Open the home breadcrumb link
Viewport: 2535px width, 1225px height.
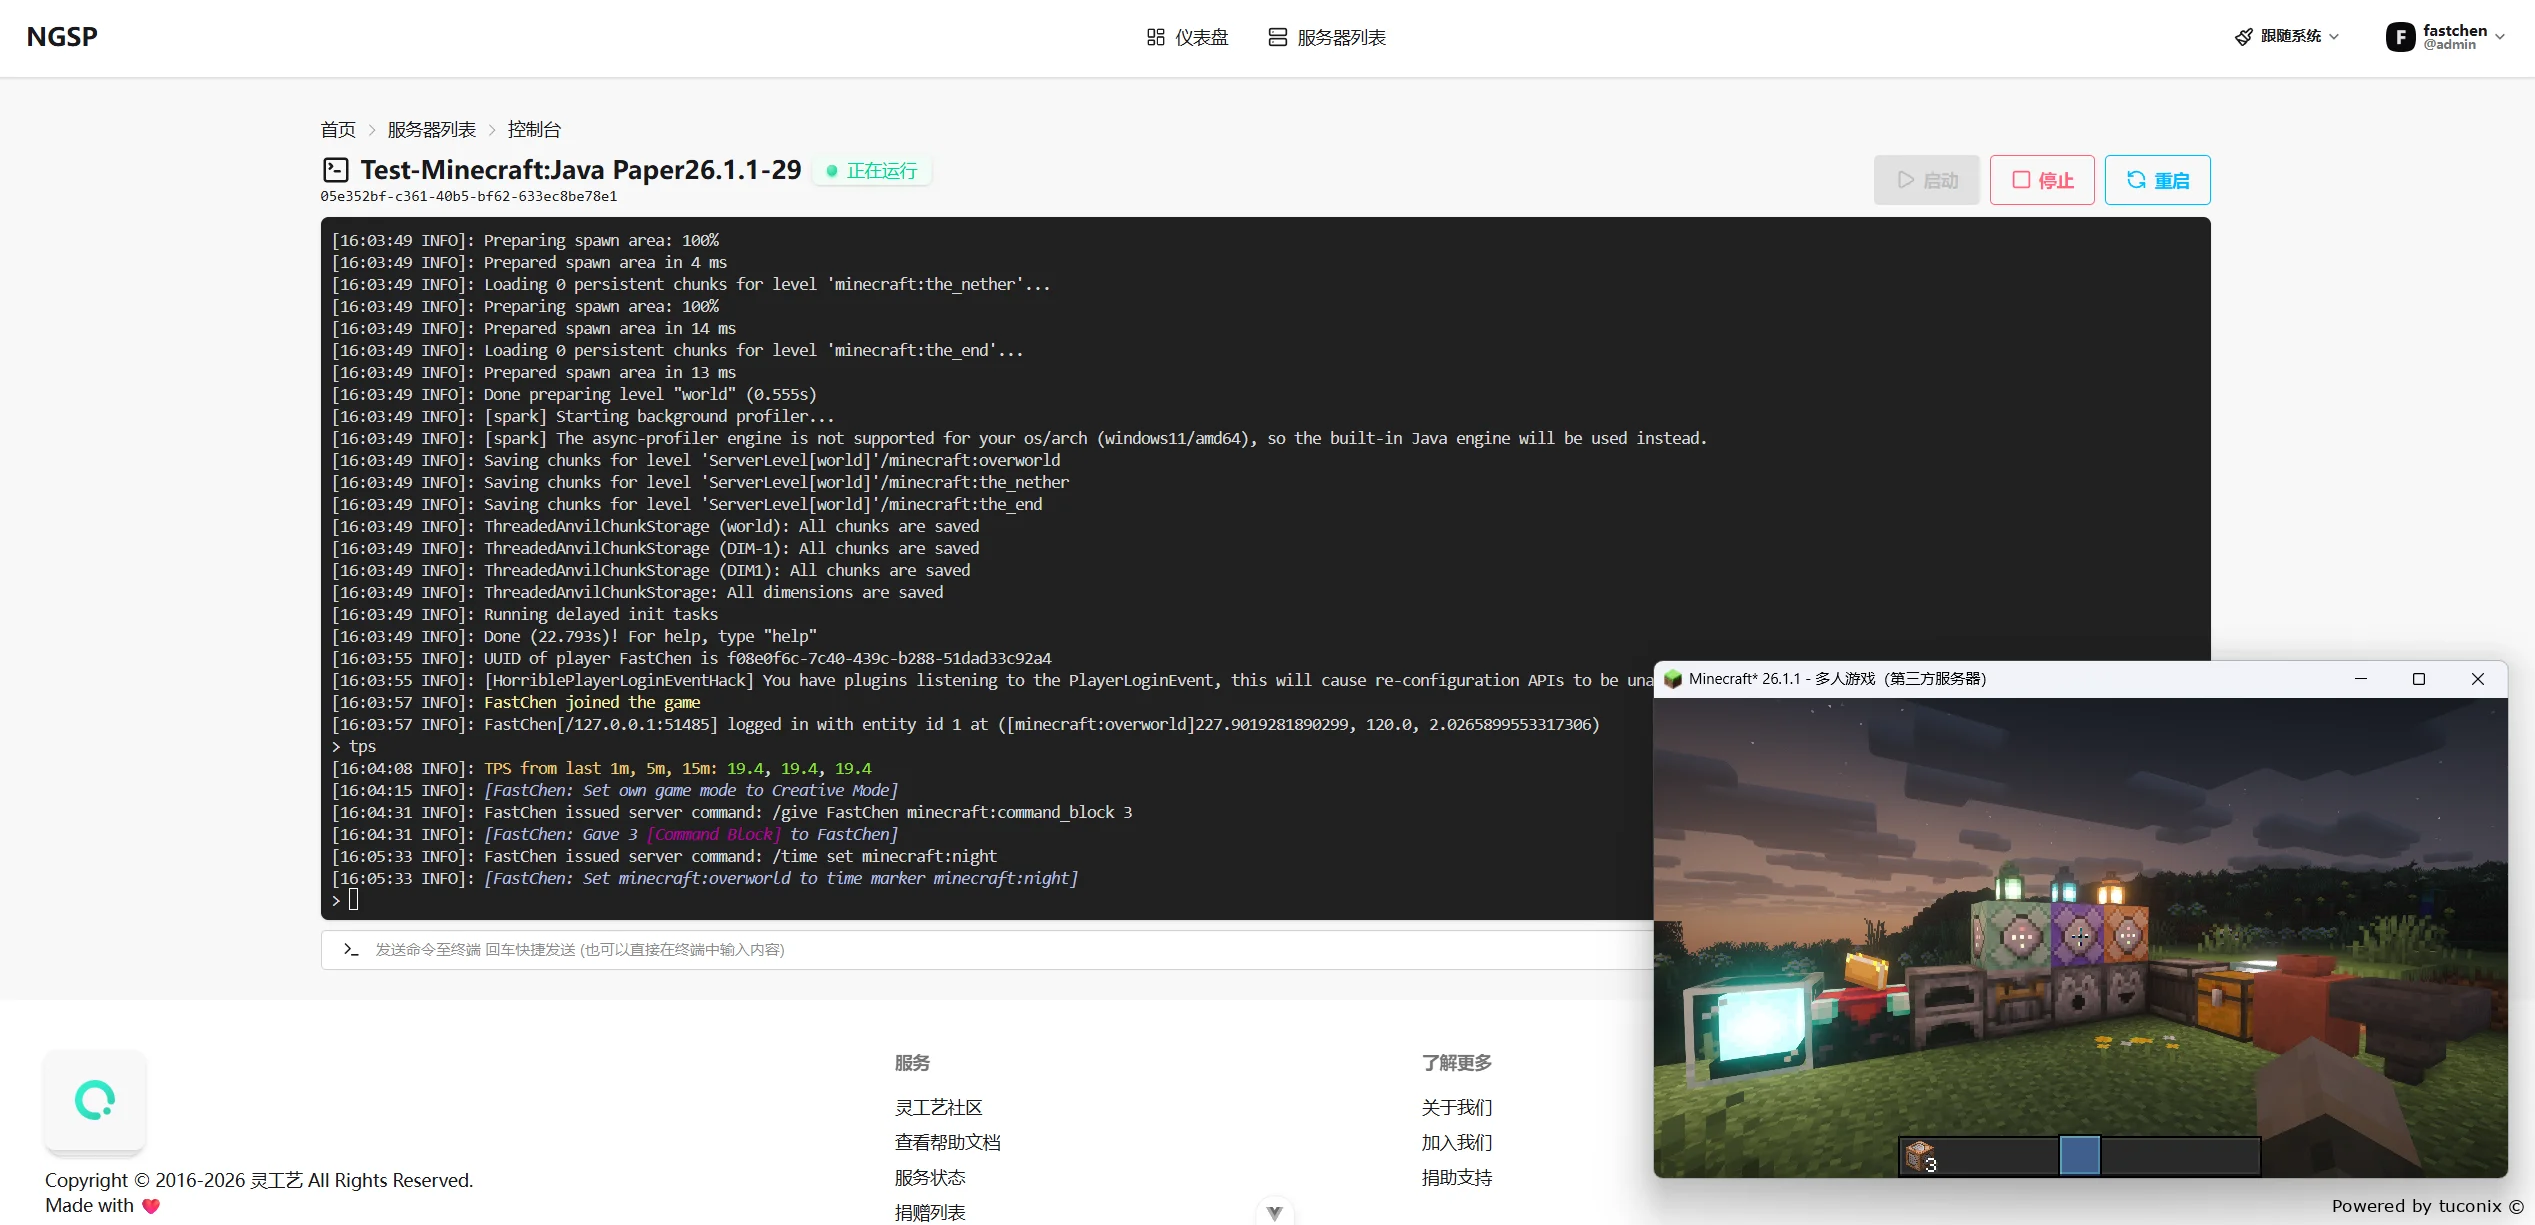coord(337,130)
